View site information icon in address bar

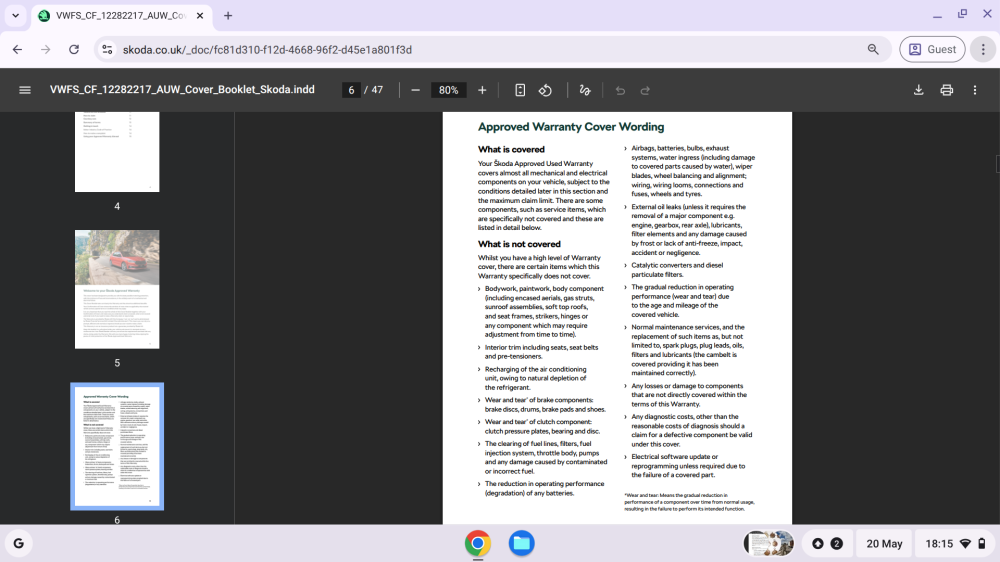107,49
